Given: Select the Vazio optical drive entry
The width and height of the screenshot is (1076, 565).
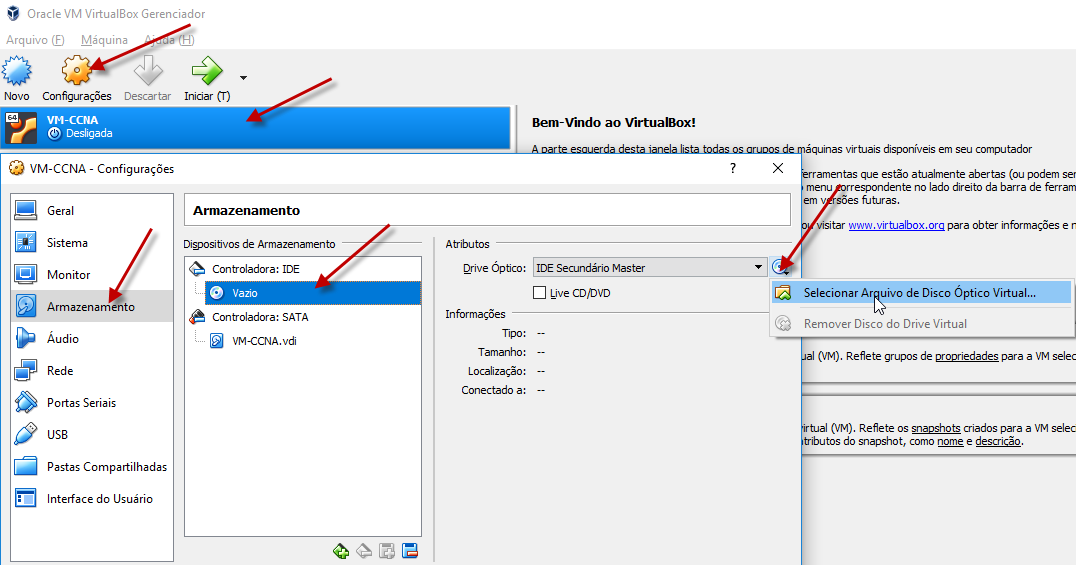Looking at the screenshot, I should tap(312, 293).
